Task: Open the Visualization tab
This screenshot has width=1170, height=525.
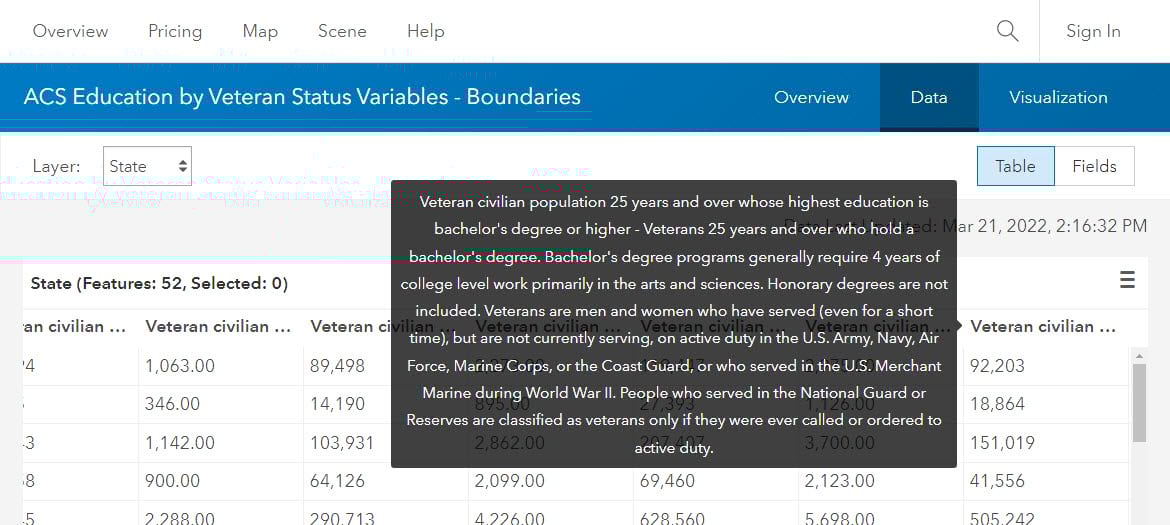Action: click(x=1058, y=97)
